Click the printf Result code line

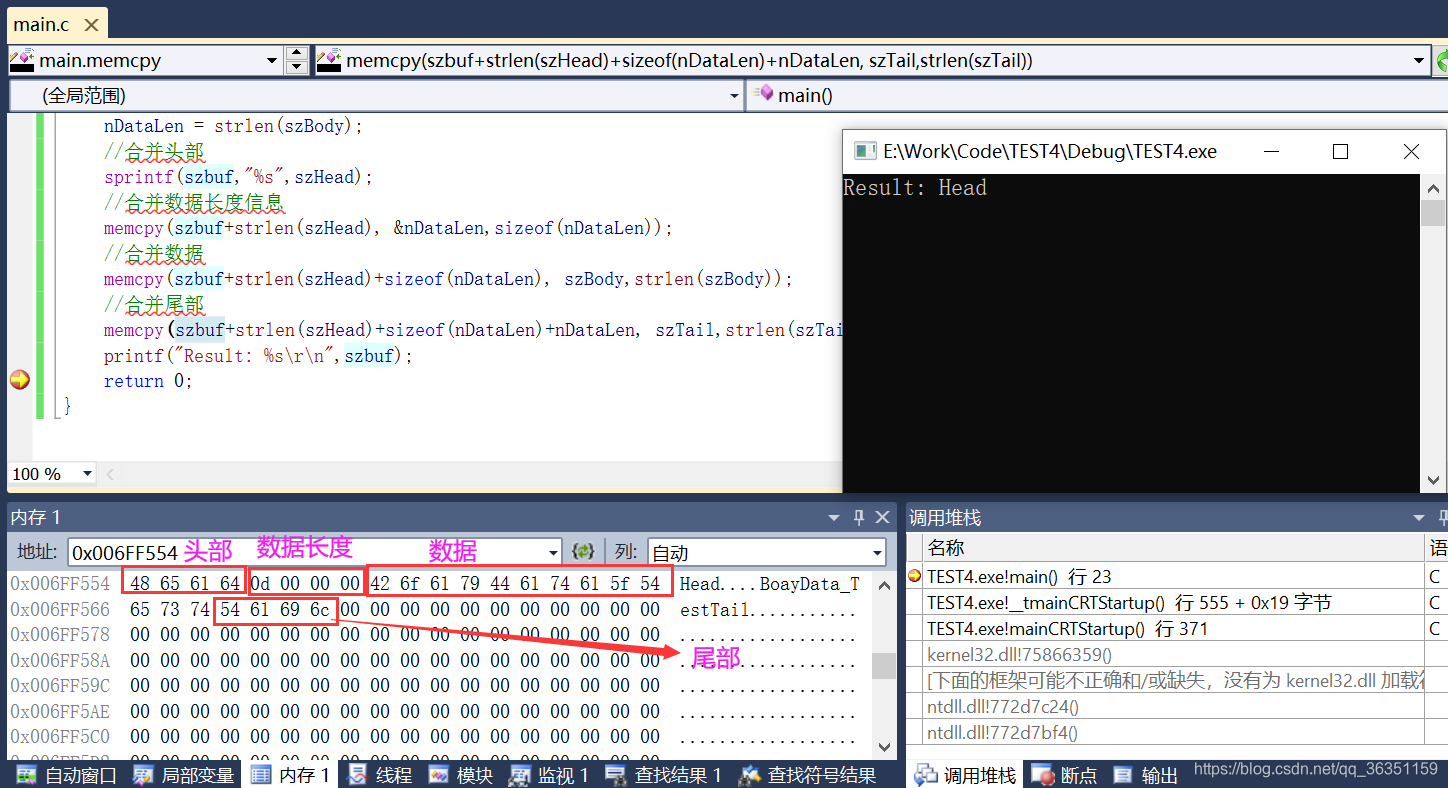(x=258, y=355)
